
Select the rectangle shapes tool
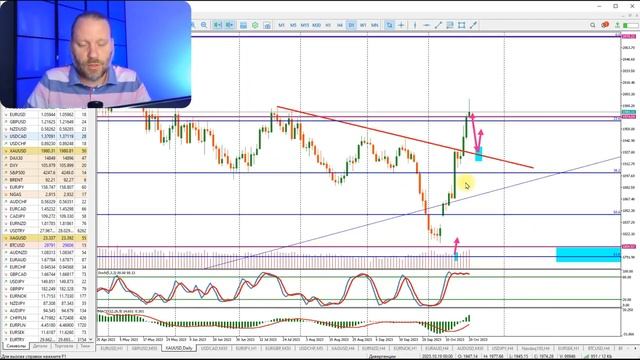(462, 25)
